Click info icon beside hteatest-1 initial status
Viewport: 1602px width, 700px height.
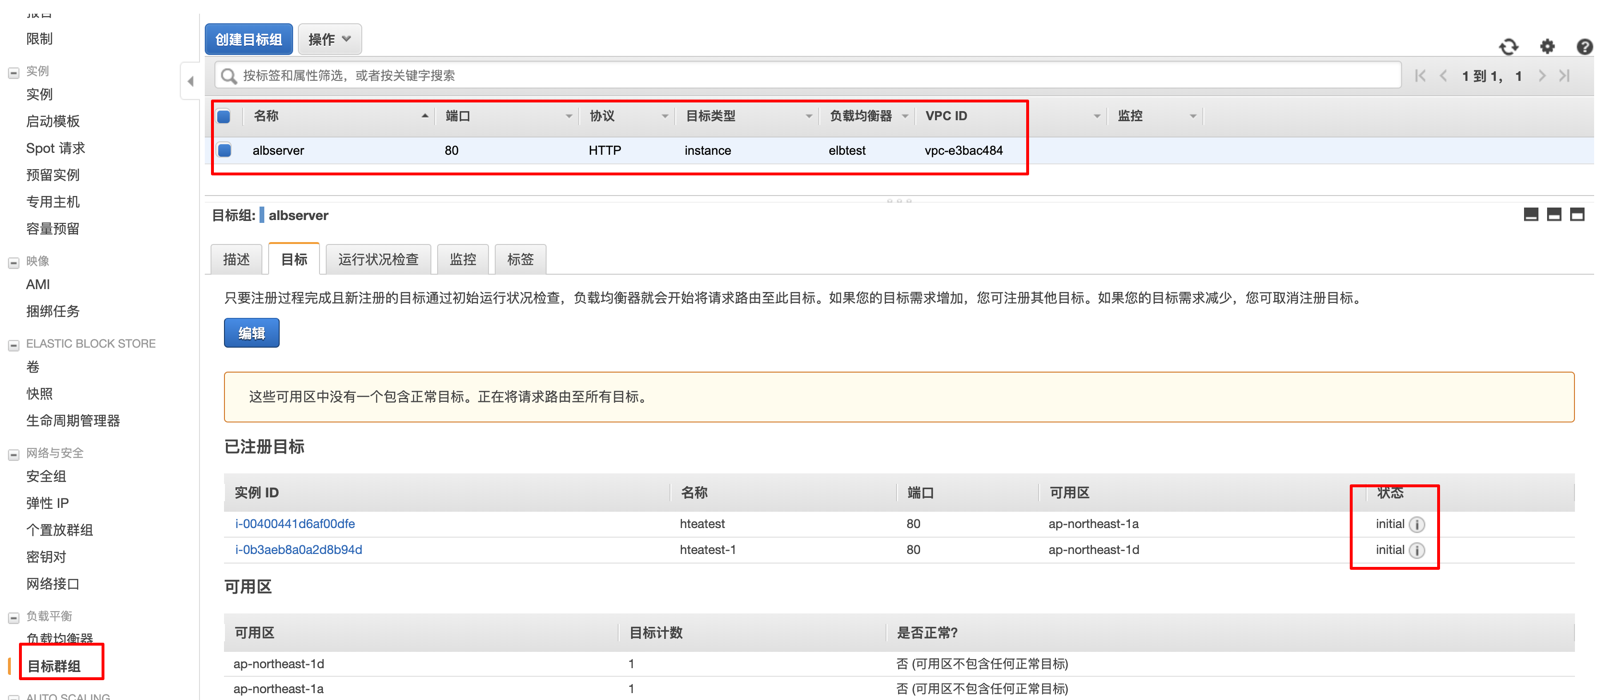1417,550
